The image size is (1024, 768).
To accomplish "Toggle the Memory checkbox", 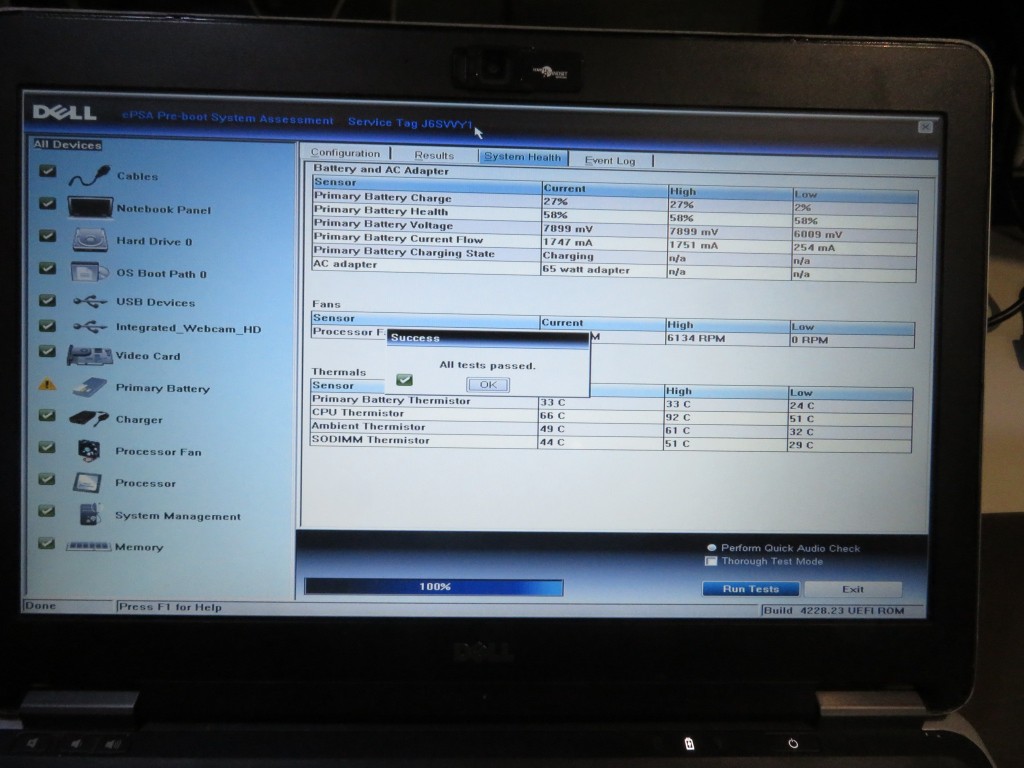I will [47, 543].
